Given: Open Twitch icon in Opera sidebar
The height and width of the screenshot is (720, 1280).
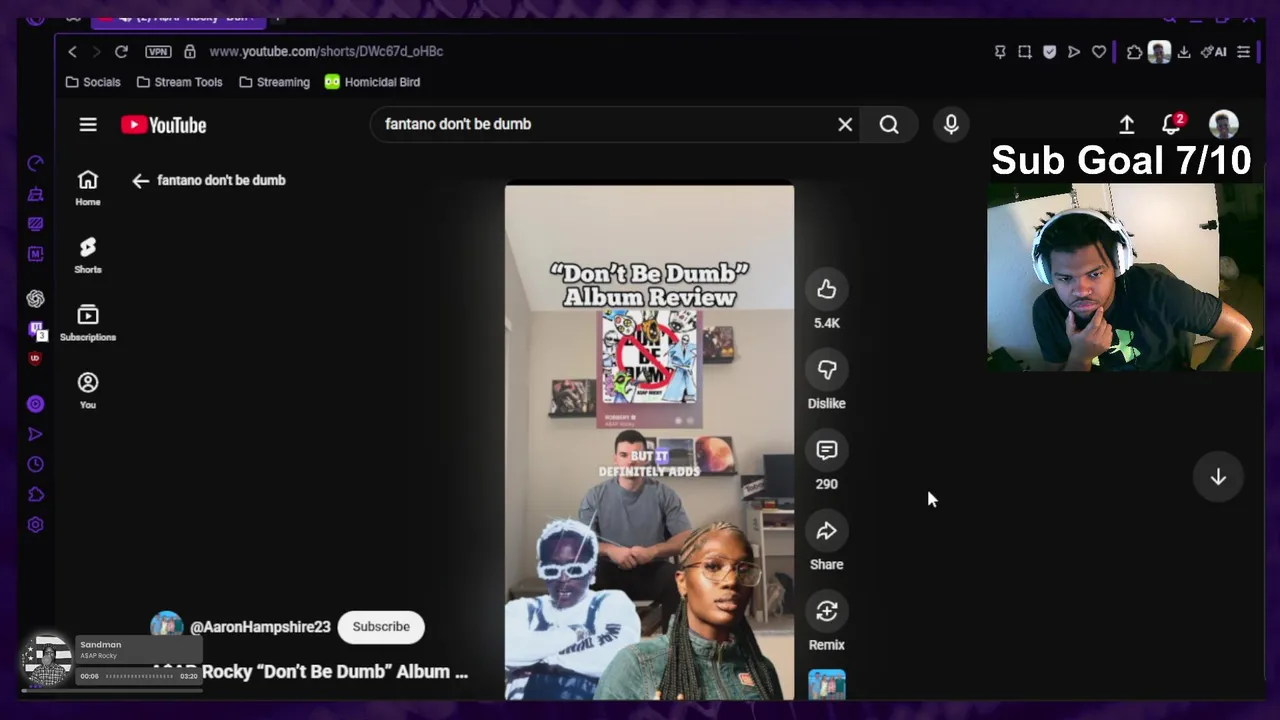Looking at the screenshot, I should 36,329.
